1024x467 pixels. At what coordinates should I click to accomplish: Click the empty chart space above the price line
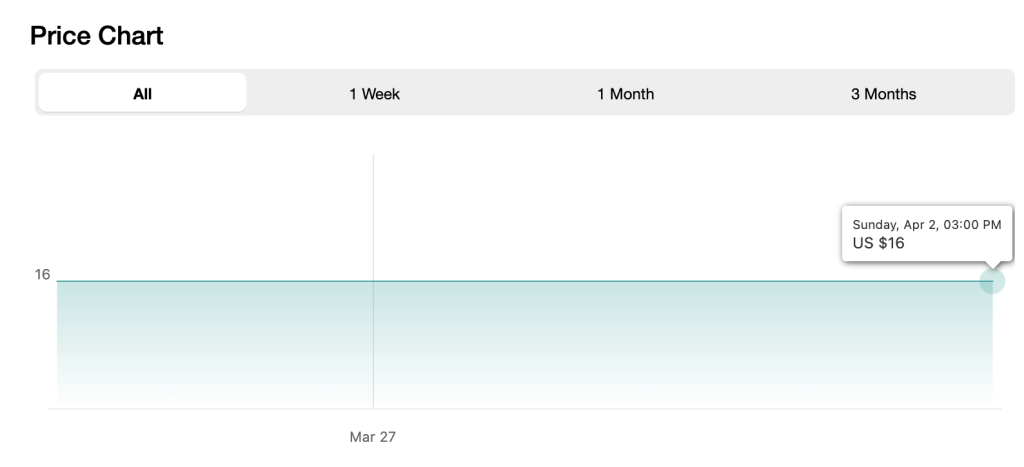(600, 200)
